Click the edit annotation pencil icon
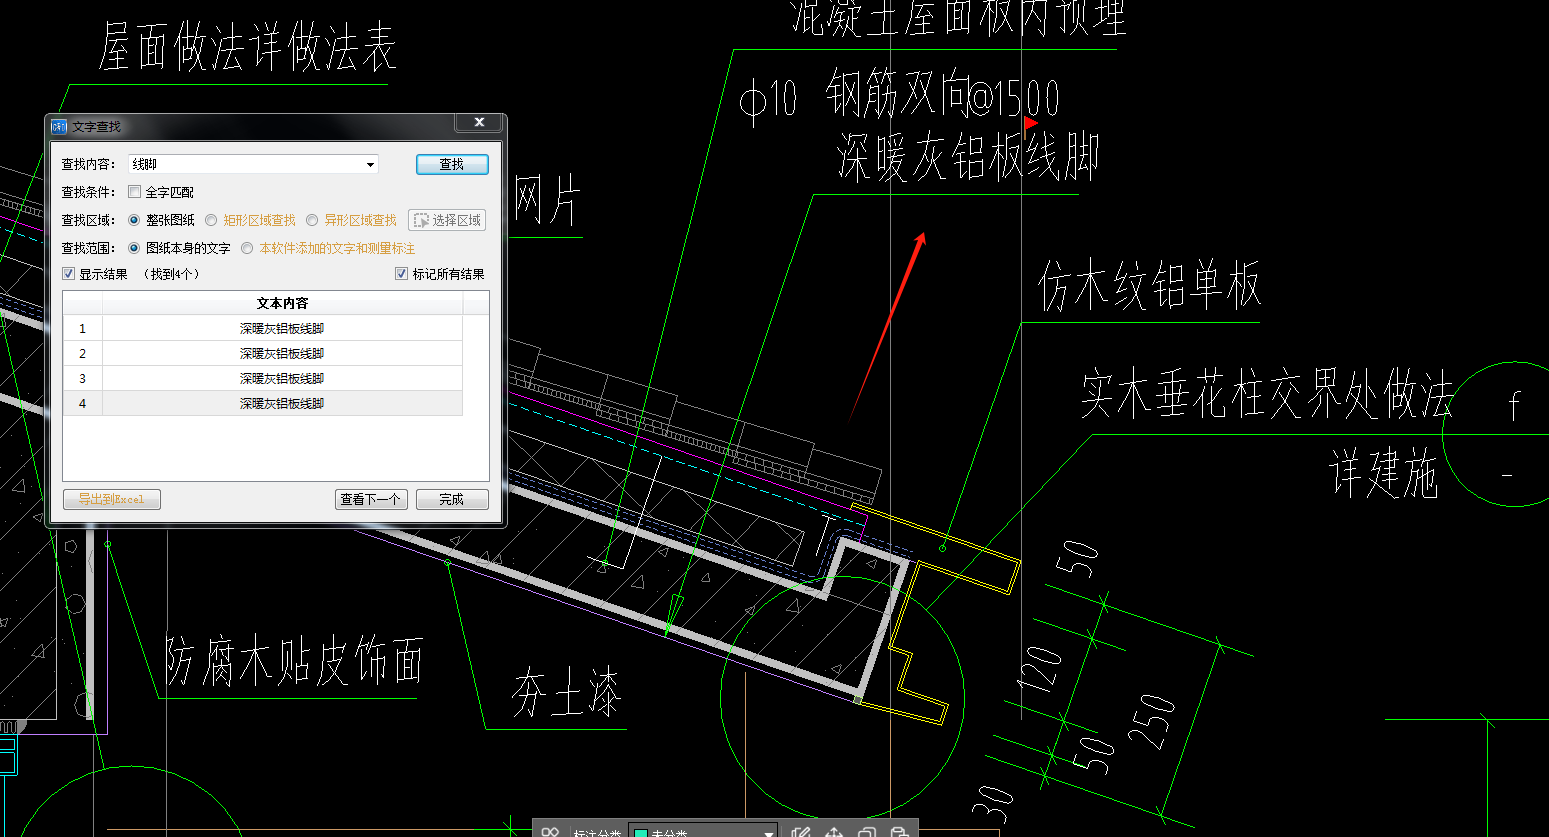Image resolution: width=1549 pixels, height=837 pixels. [800, 832]
